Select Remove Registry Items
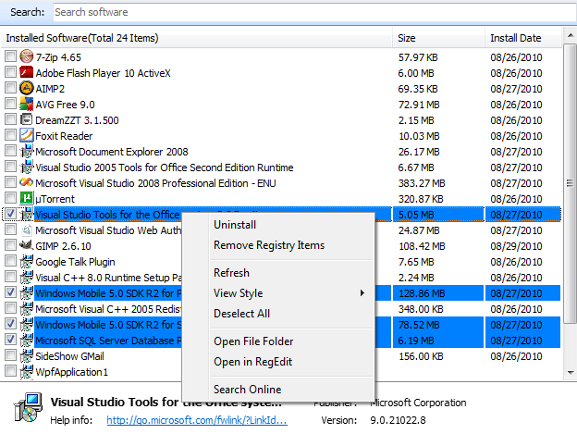This screenshot has width=577, height=434. [269, 245]
